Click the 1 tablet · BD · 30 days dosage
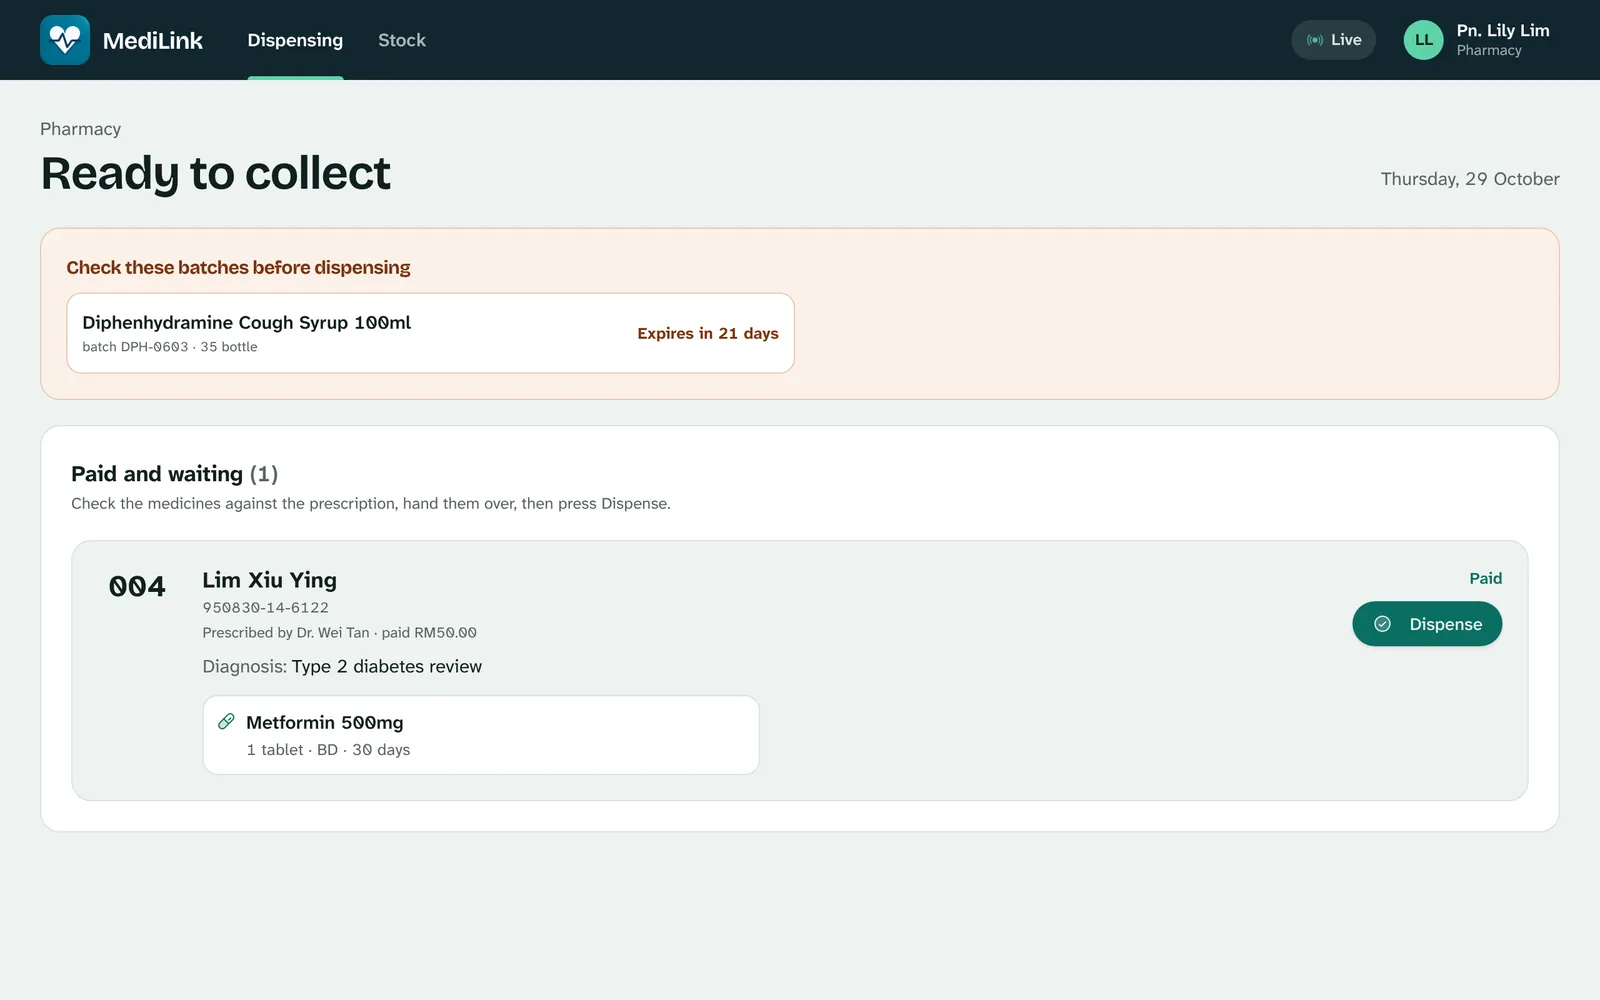Viewport: 1600px width, 1000px height. [x=328, y=750]
